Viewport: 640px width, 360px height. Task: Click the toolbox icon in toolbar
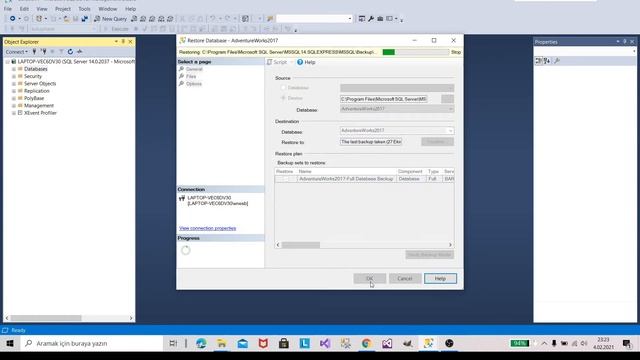pos(380,19)
